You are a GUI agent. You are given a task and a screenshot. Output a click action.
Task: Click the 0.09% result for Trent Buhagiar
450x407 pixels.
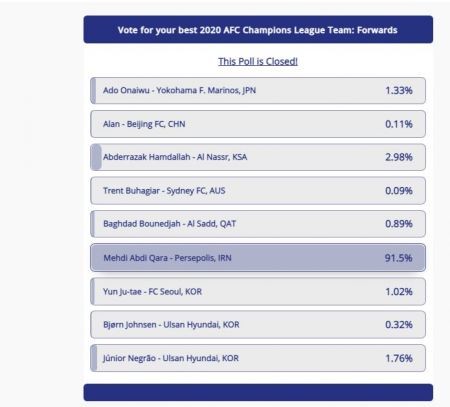[x=399, y=191]
